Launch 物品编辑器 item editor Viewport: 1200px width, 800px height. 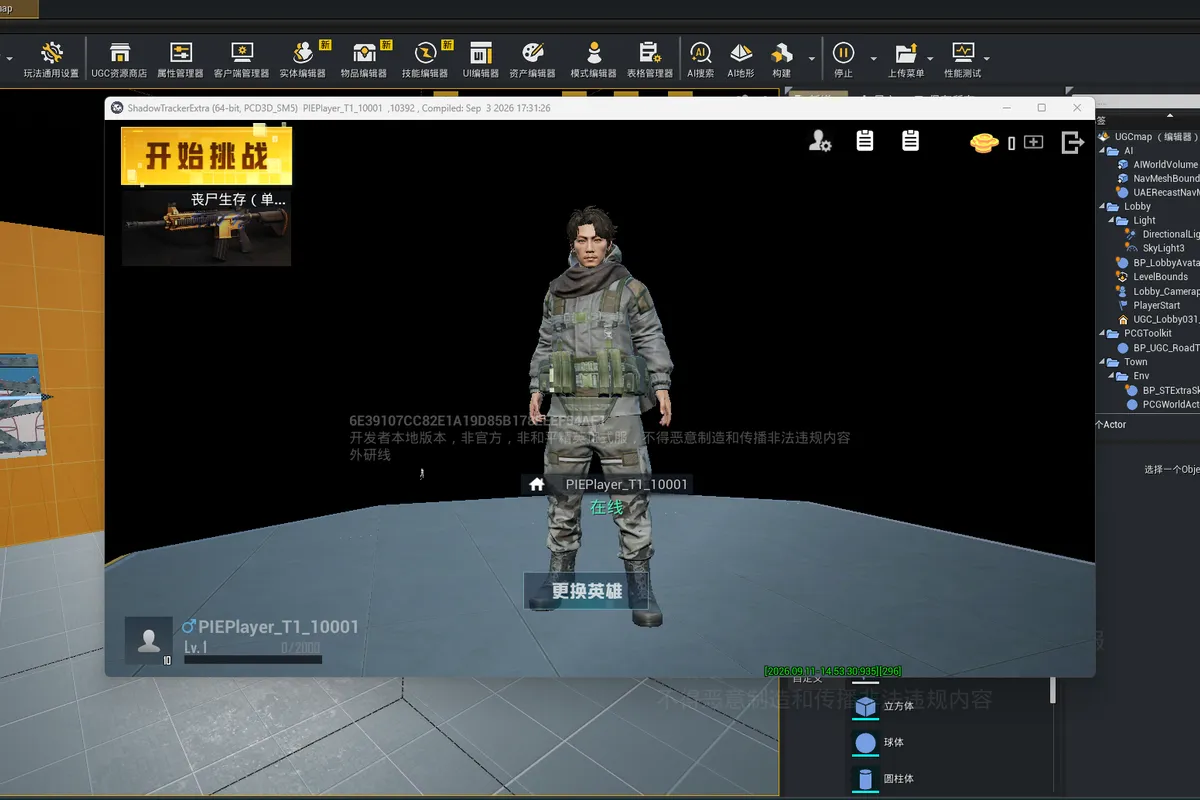tap(364, 60)
